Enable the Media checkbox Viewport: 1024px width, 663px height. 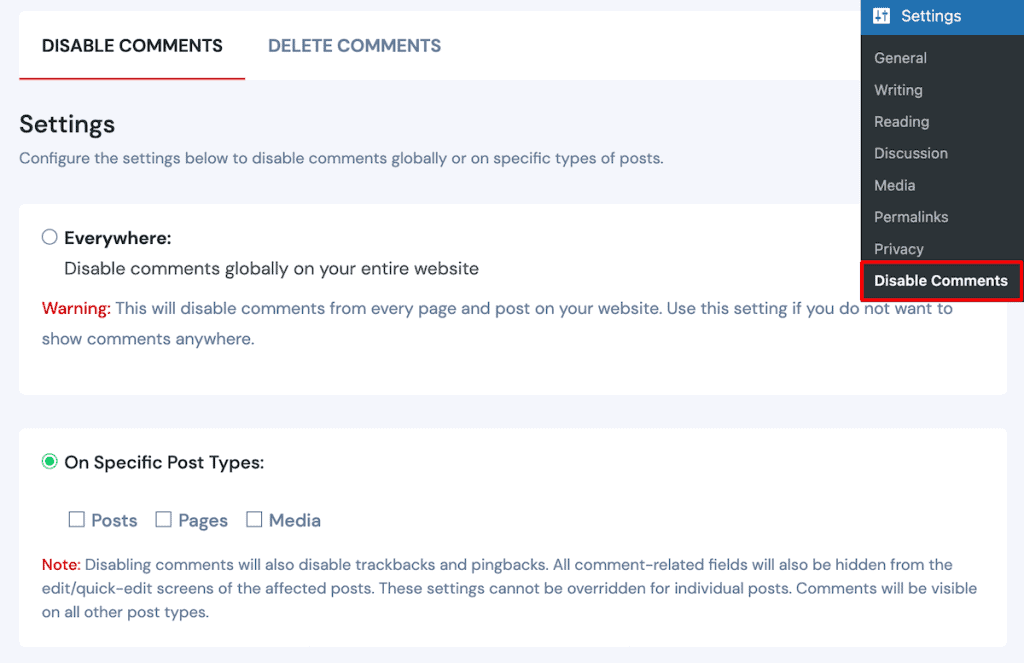(256, 519)
